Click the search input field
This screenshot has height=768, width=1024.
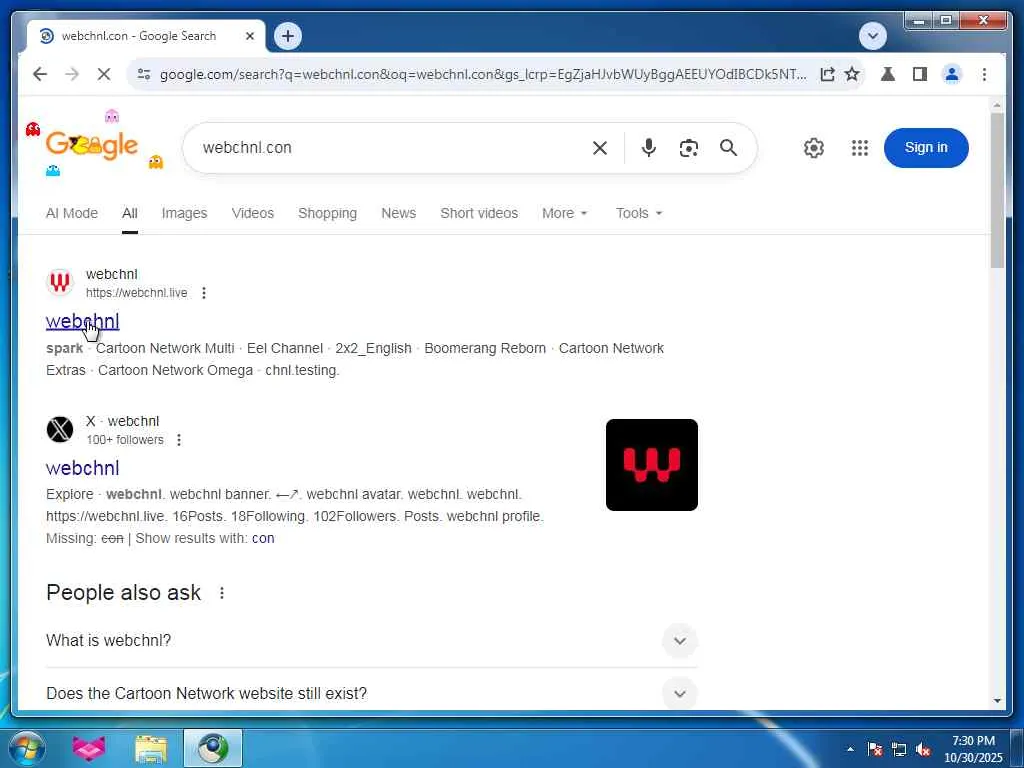click(x=392, y=148)
